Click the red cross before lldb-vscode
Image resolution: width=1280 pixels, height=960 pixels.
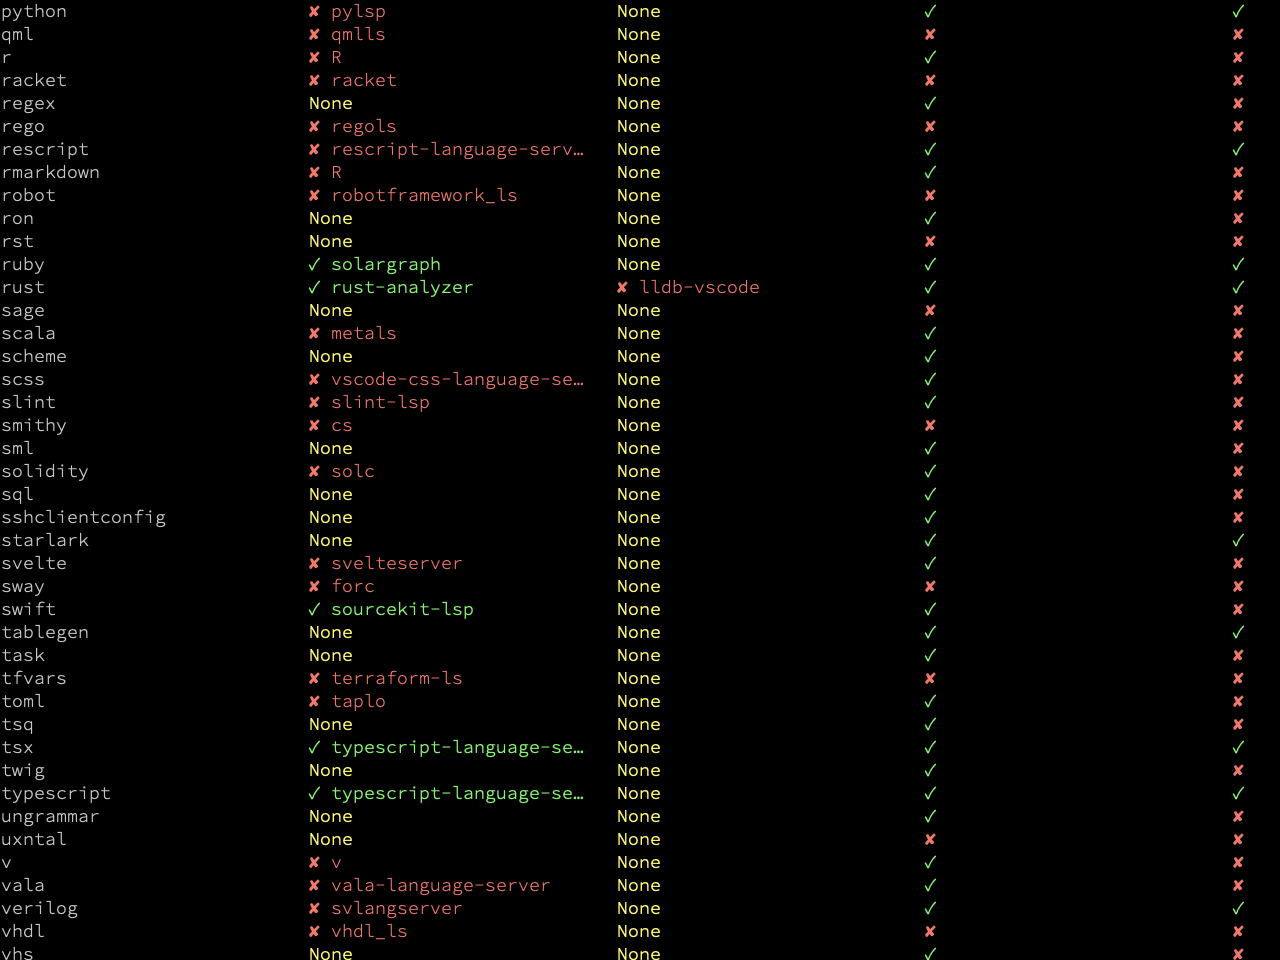622,287
